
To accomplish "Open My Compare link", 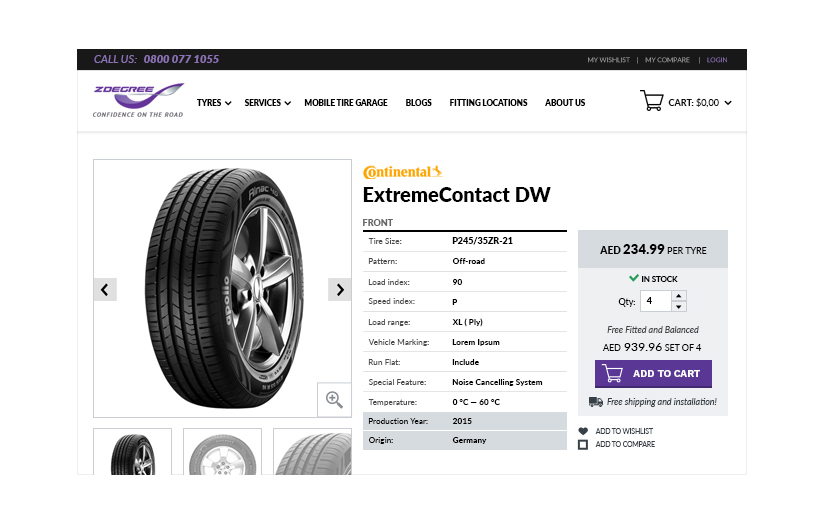I will [667, 60].
